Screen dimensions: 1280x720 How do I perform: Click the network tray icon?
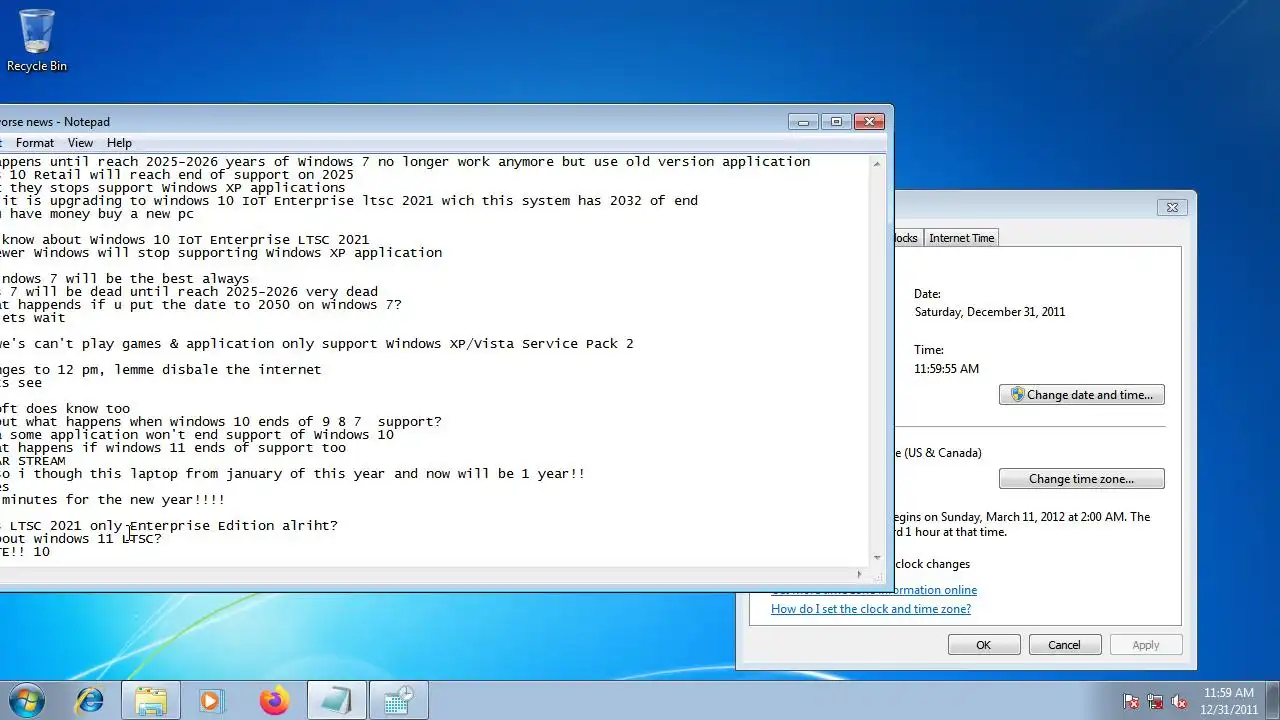1155,701
